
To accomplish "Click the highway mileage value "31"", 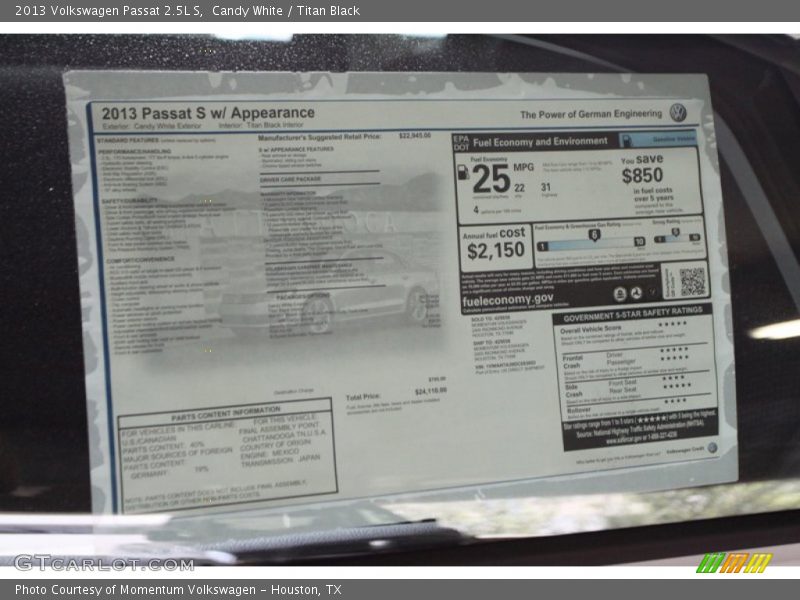I will point(546,187).
